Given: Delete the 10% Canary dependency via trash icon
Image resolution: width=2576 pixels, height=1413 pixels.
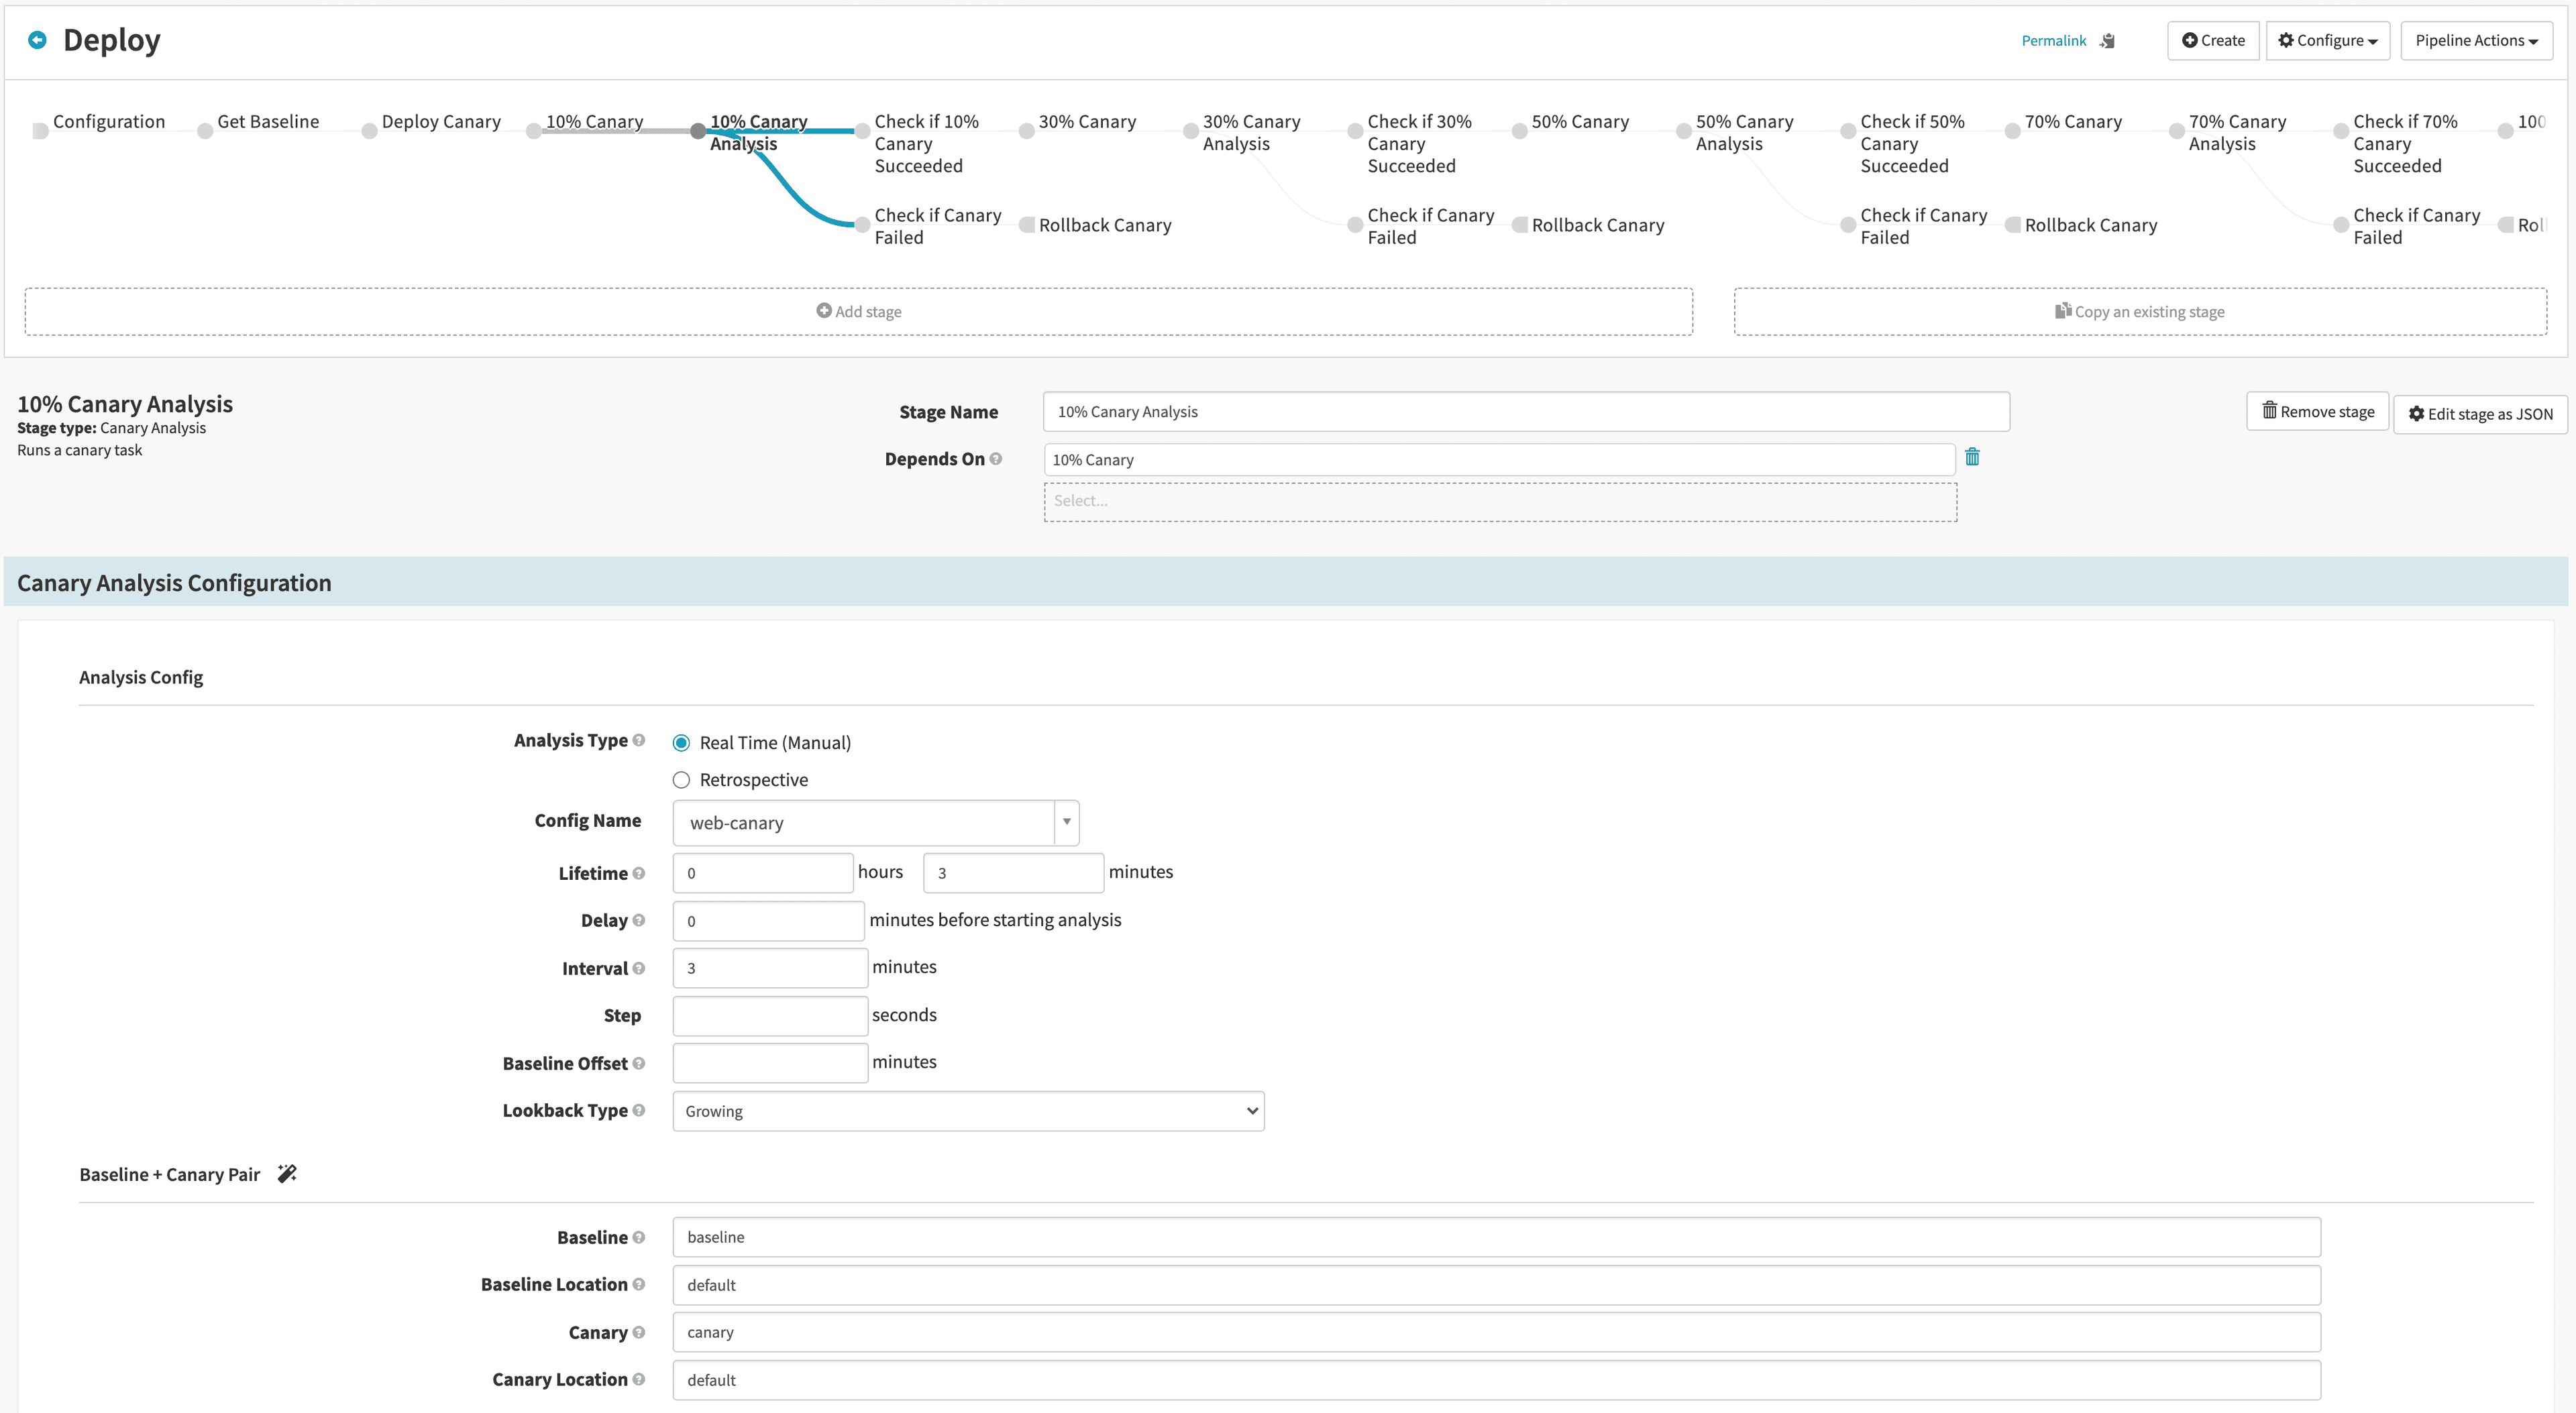Looking at the screenshot, I should coord(1972,457).
